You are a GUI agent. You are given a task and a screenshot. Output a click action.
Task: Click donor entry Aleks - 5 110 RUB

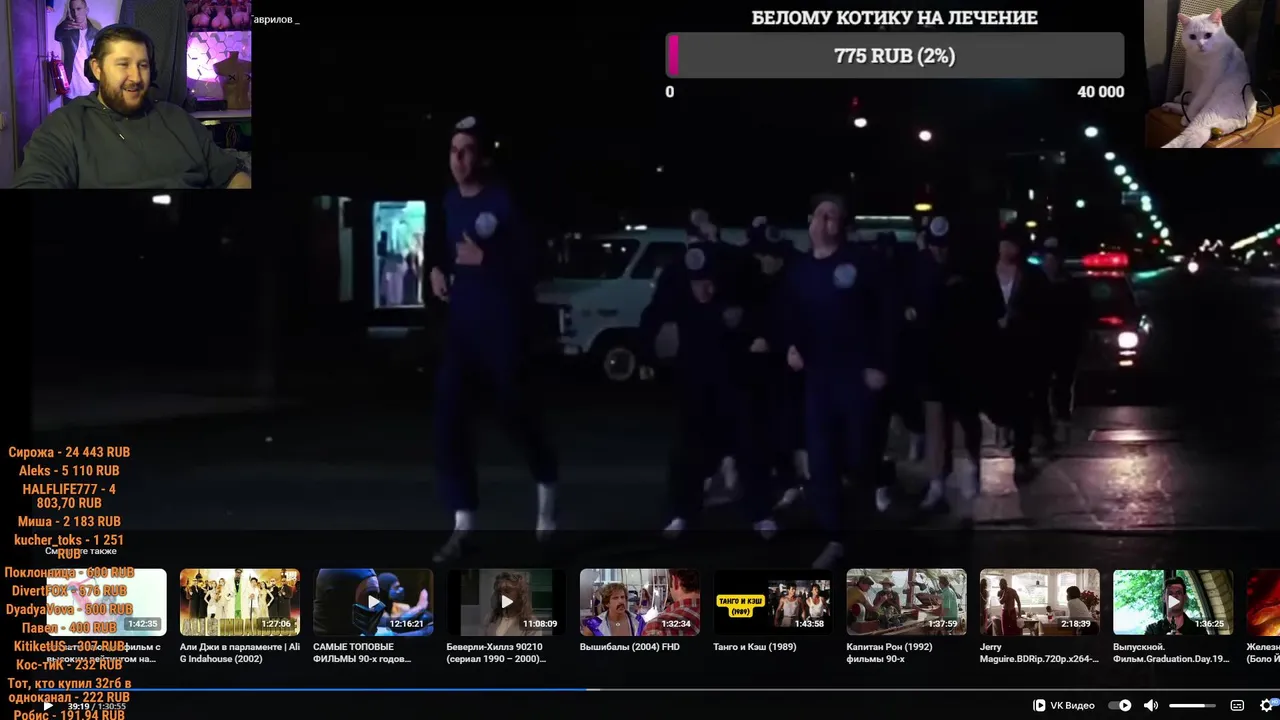coord(69,471)
